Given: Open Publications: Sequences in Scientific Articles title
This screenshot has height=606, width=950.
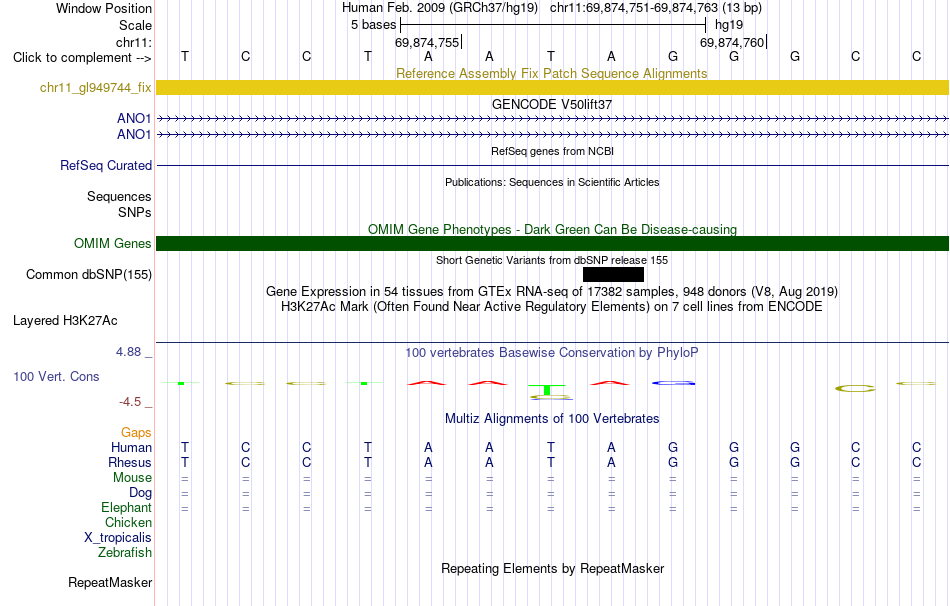Looking at the screenshot, I should tap(552, 182).
